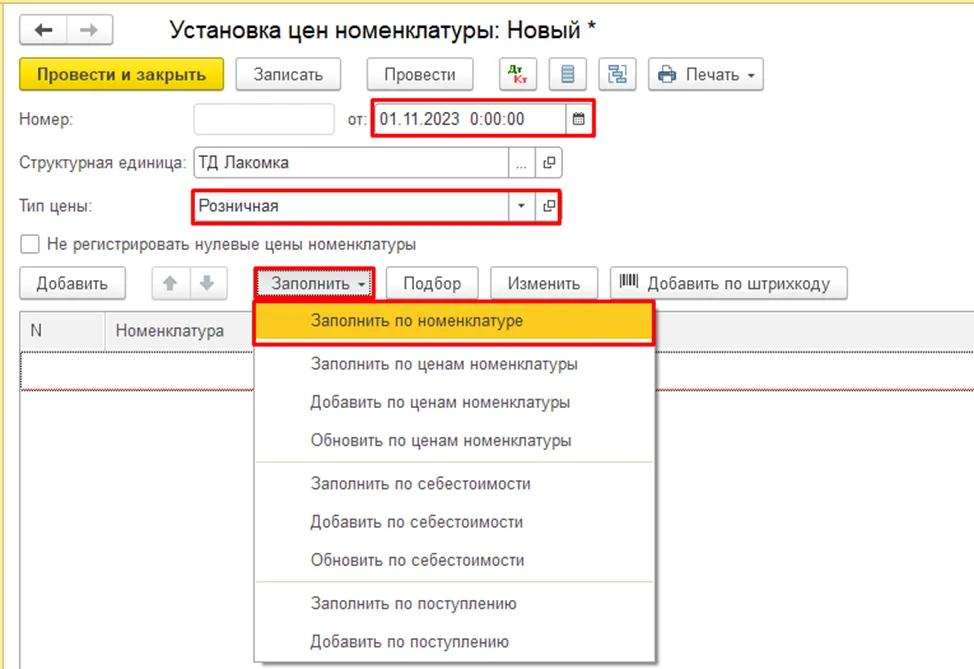Focus the Номер input field

[x=264, y=119]
